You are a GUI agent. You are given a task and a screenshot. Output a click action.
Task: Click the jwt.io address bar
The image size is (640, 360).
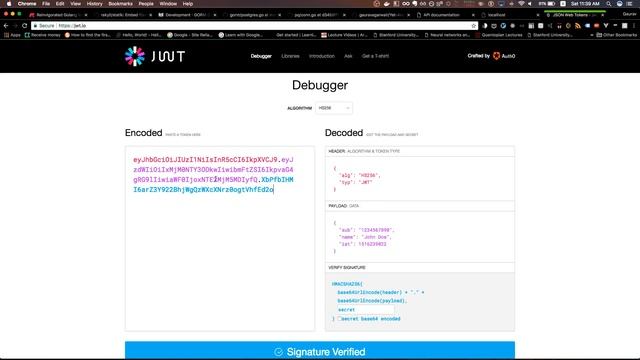[x=253, y=26]
